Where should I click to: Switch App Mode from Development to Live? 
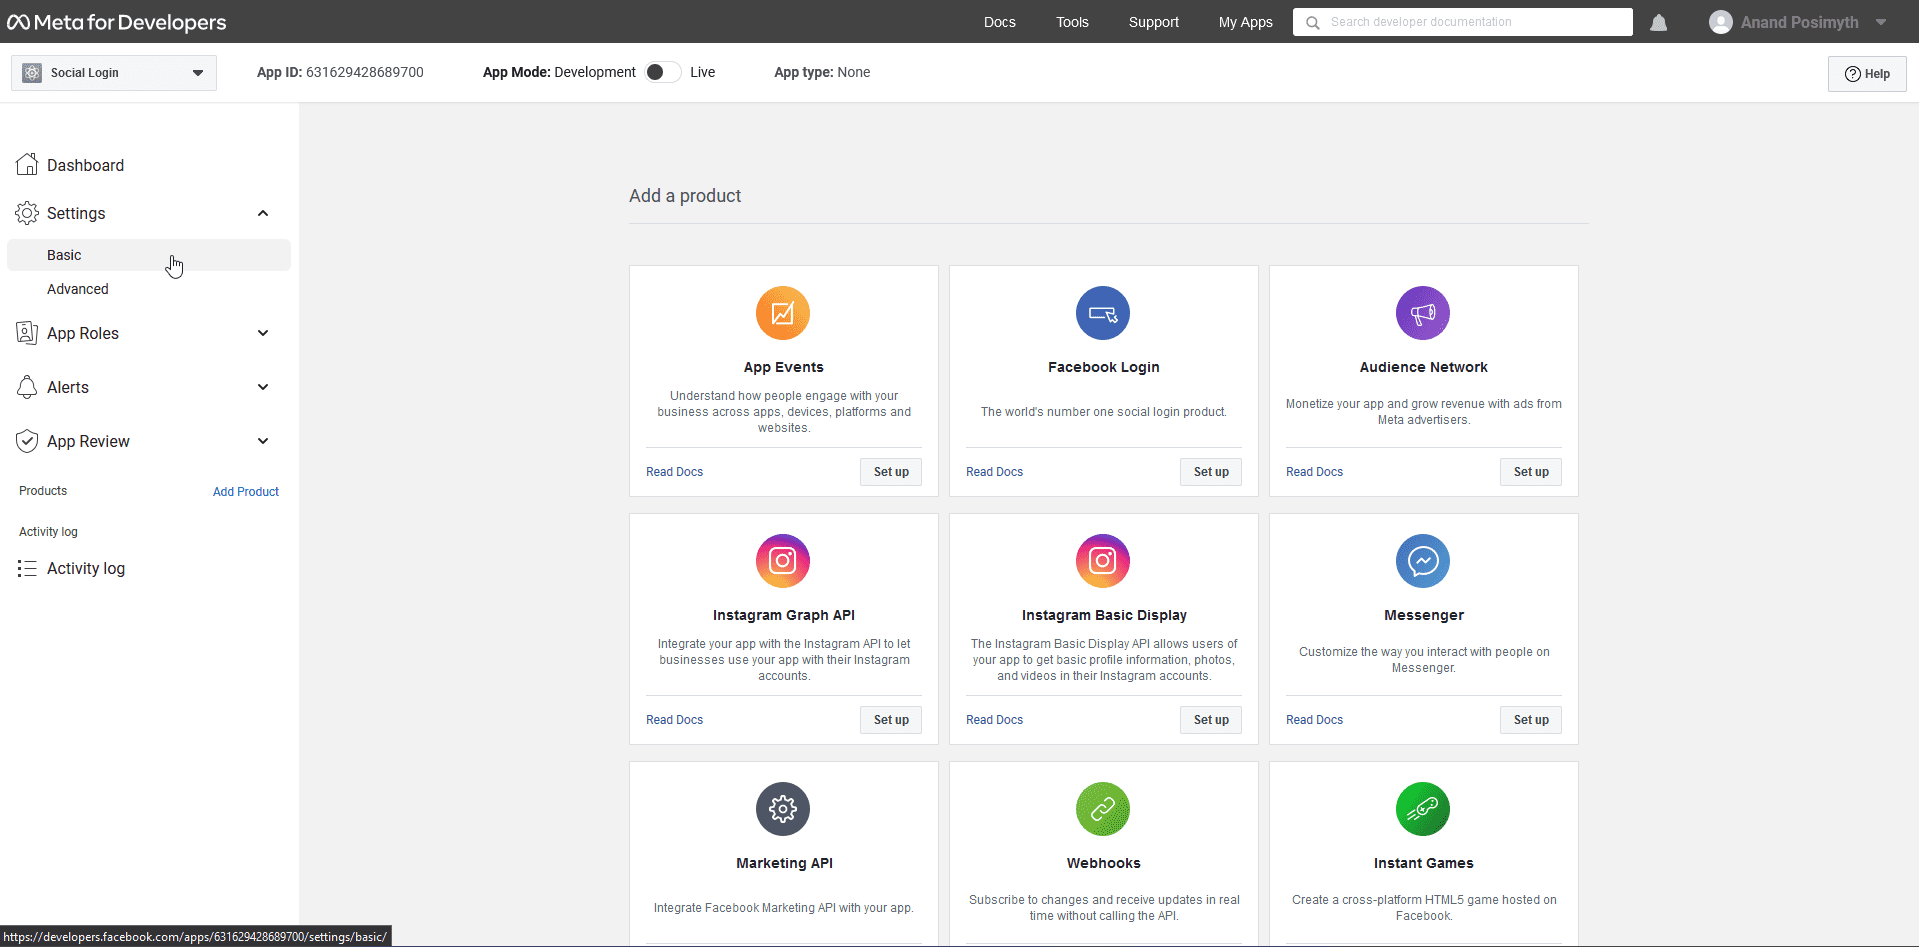click(661, 72)
